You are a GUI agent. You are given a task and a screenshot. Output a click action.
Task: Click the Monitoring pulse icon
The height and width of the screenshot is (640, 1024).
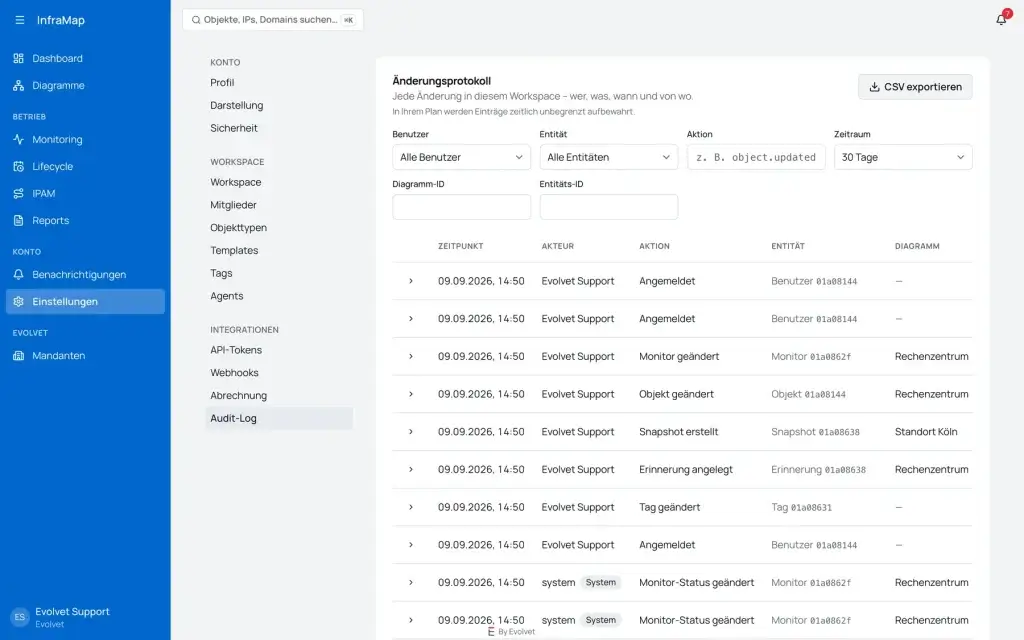[18, 139]
